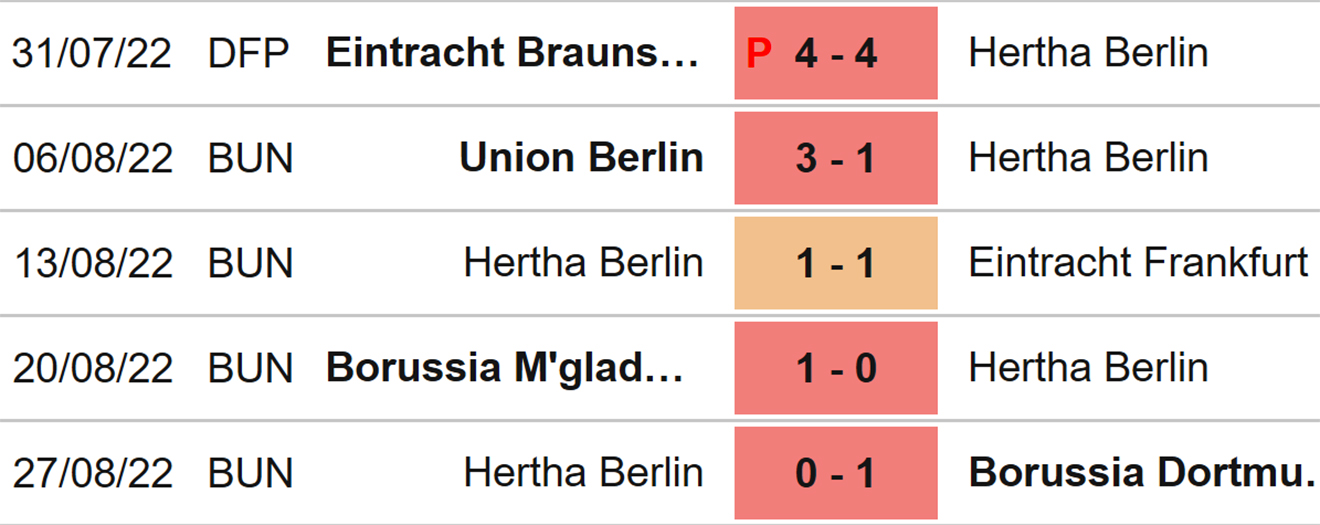Screen dimensions: 1320x525
Task: Open the Eintracht Braunschweig team link
Action: click(513, 54)
